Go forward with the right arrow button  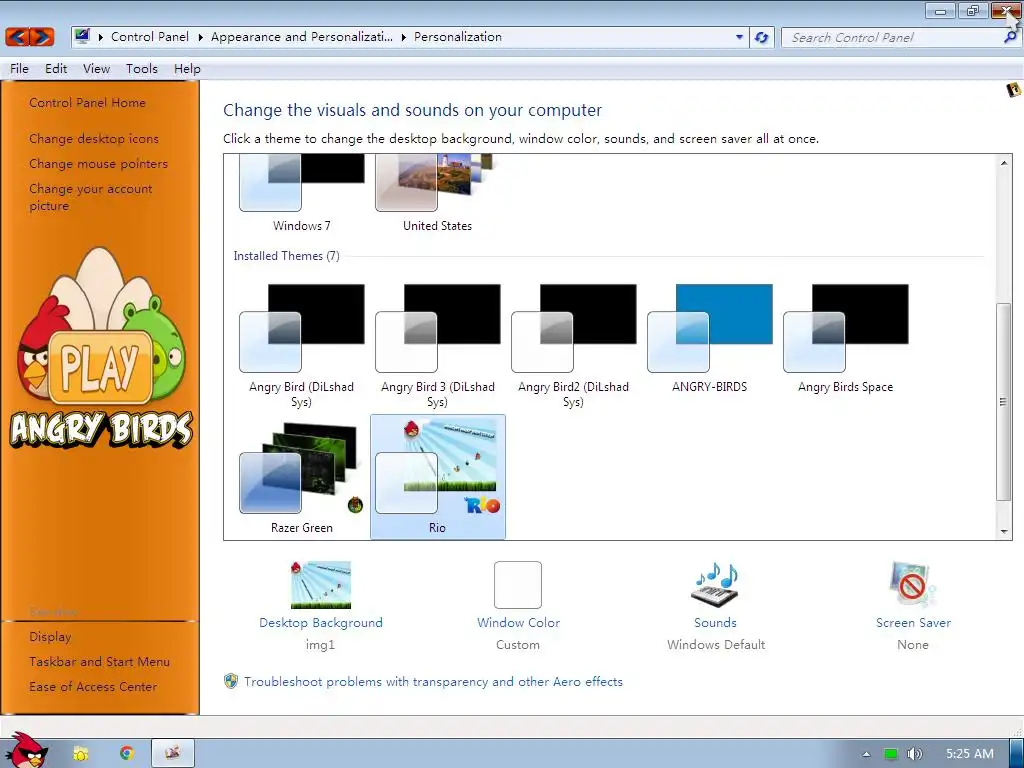point(41,37)
